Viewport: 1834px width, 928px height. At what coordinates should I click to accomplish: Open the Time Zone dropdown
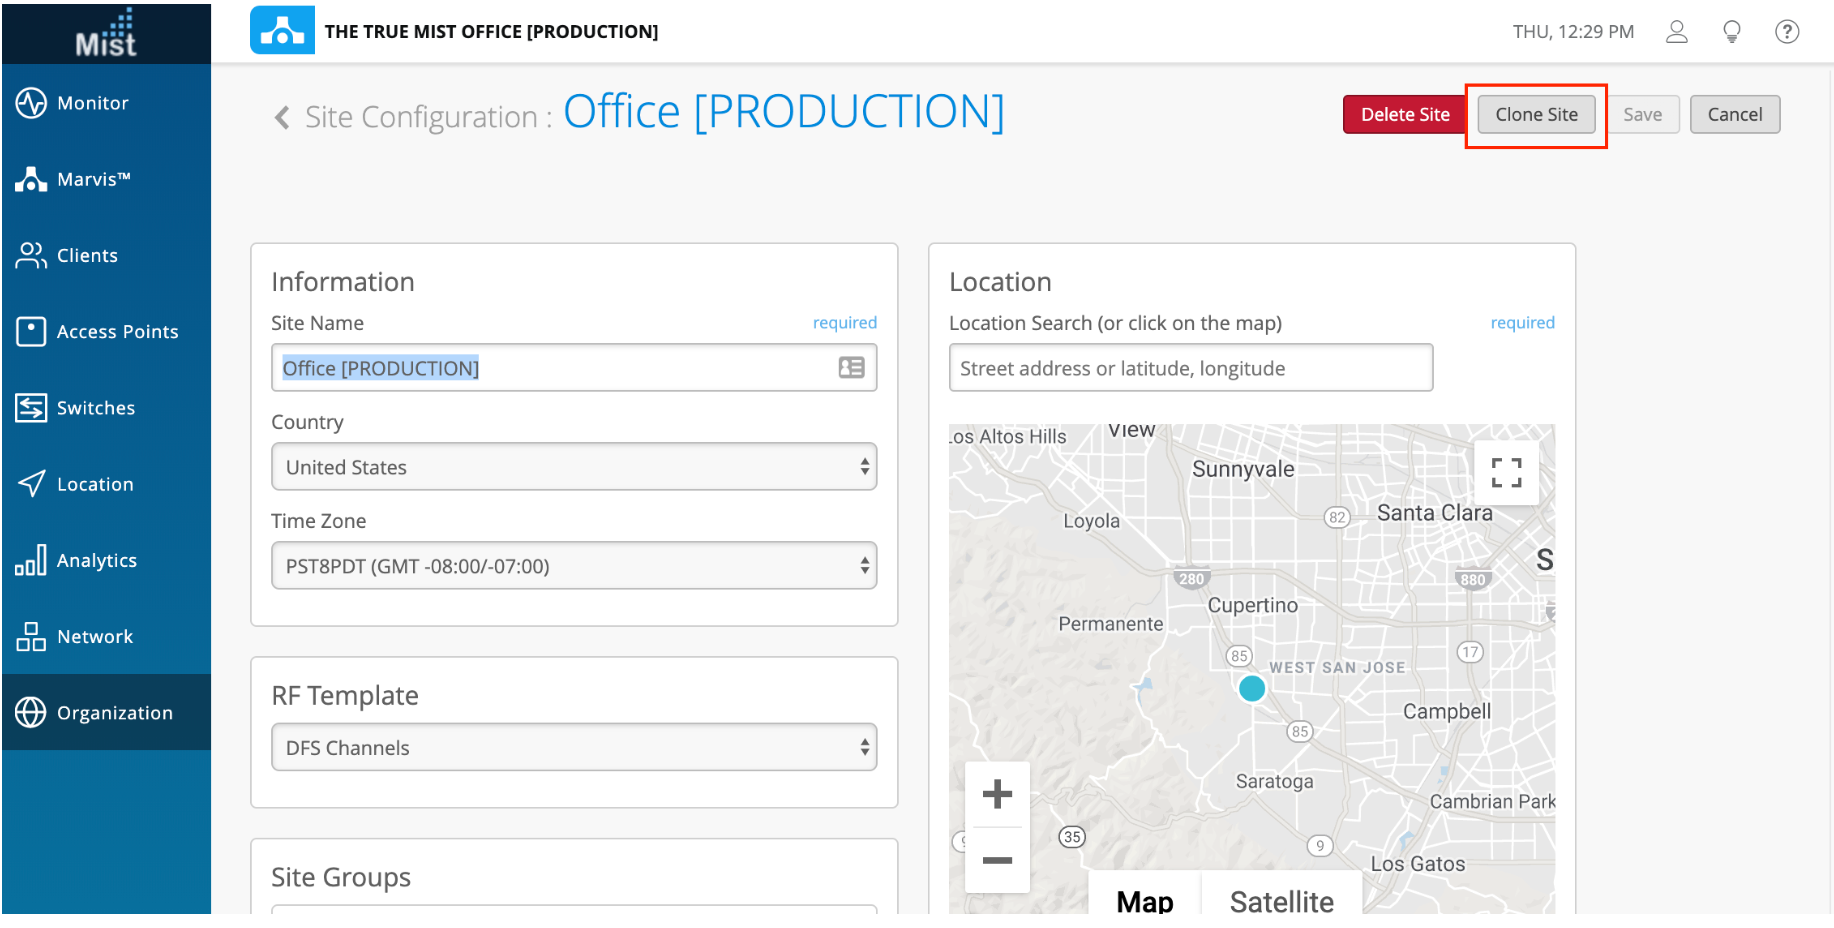574,566
